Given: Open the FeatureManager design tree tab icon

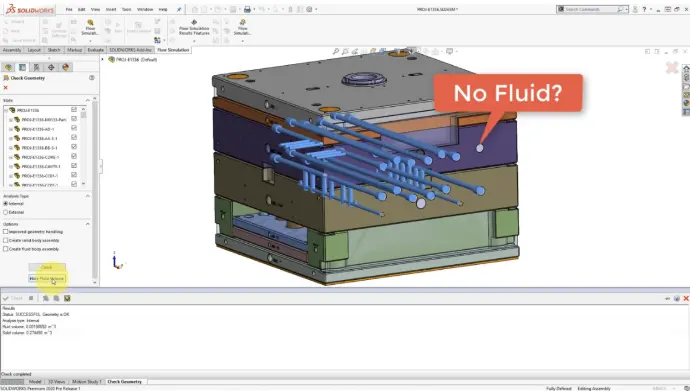Looking at the screenshot, I should 8,67.
